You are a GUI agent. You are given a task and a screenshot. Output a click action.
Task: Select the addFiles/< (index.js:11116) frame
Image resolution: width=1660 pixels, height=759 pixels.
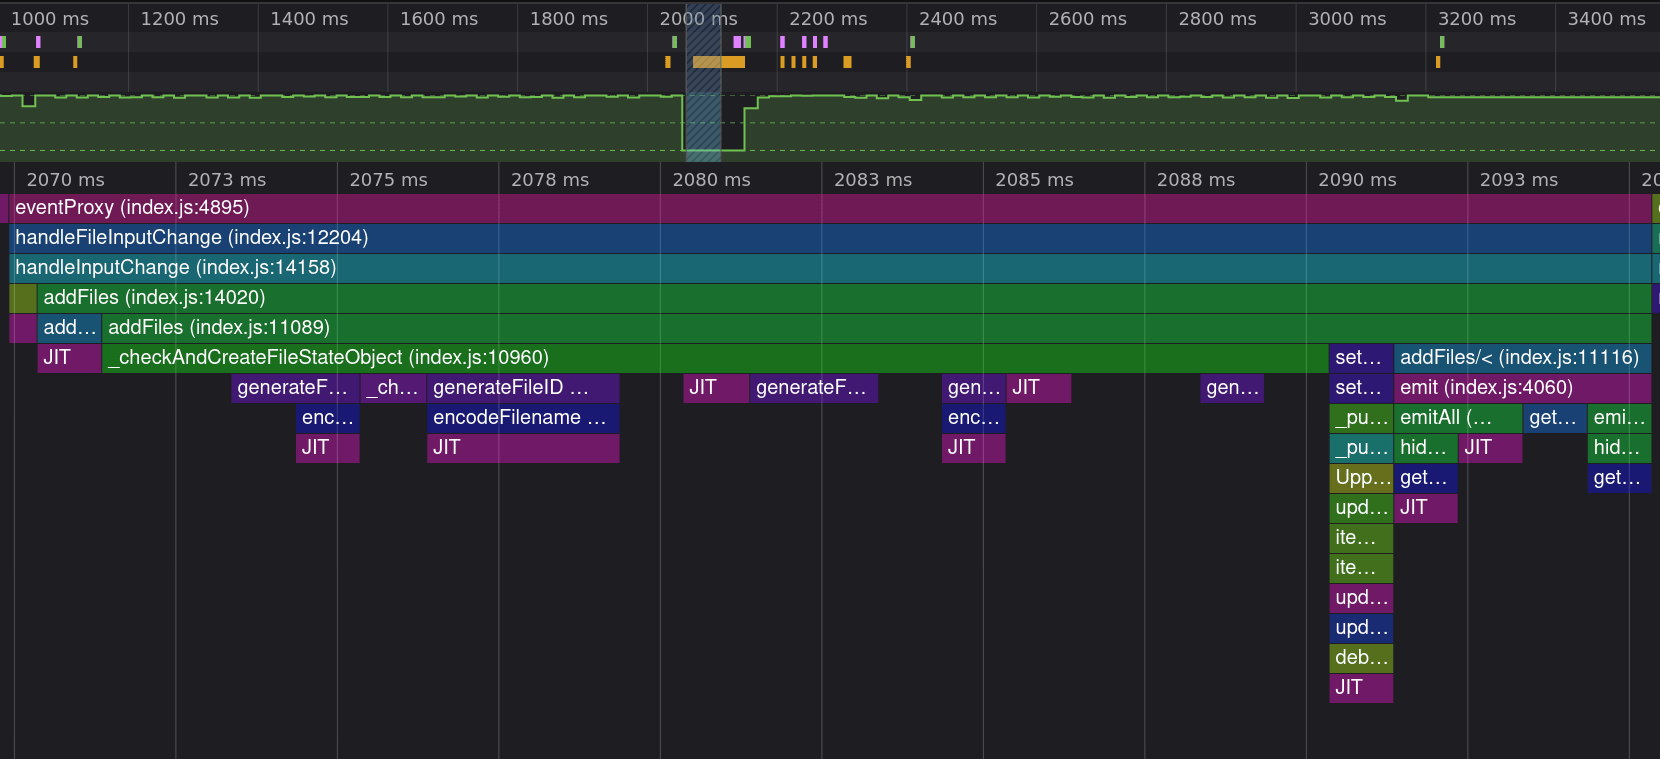point(1523,358)
